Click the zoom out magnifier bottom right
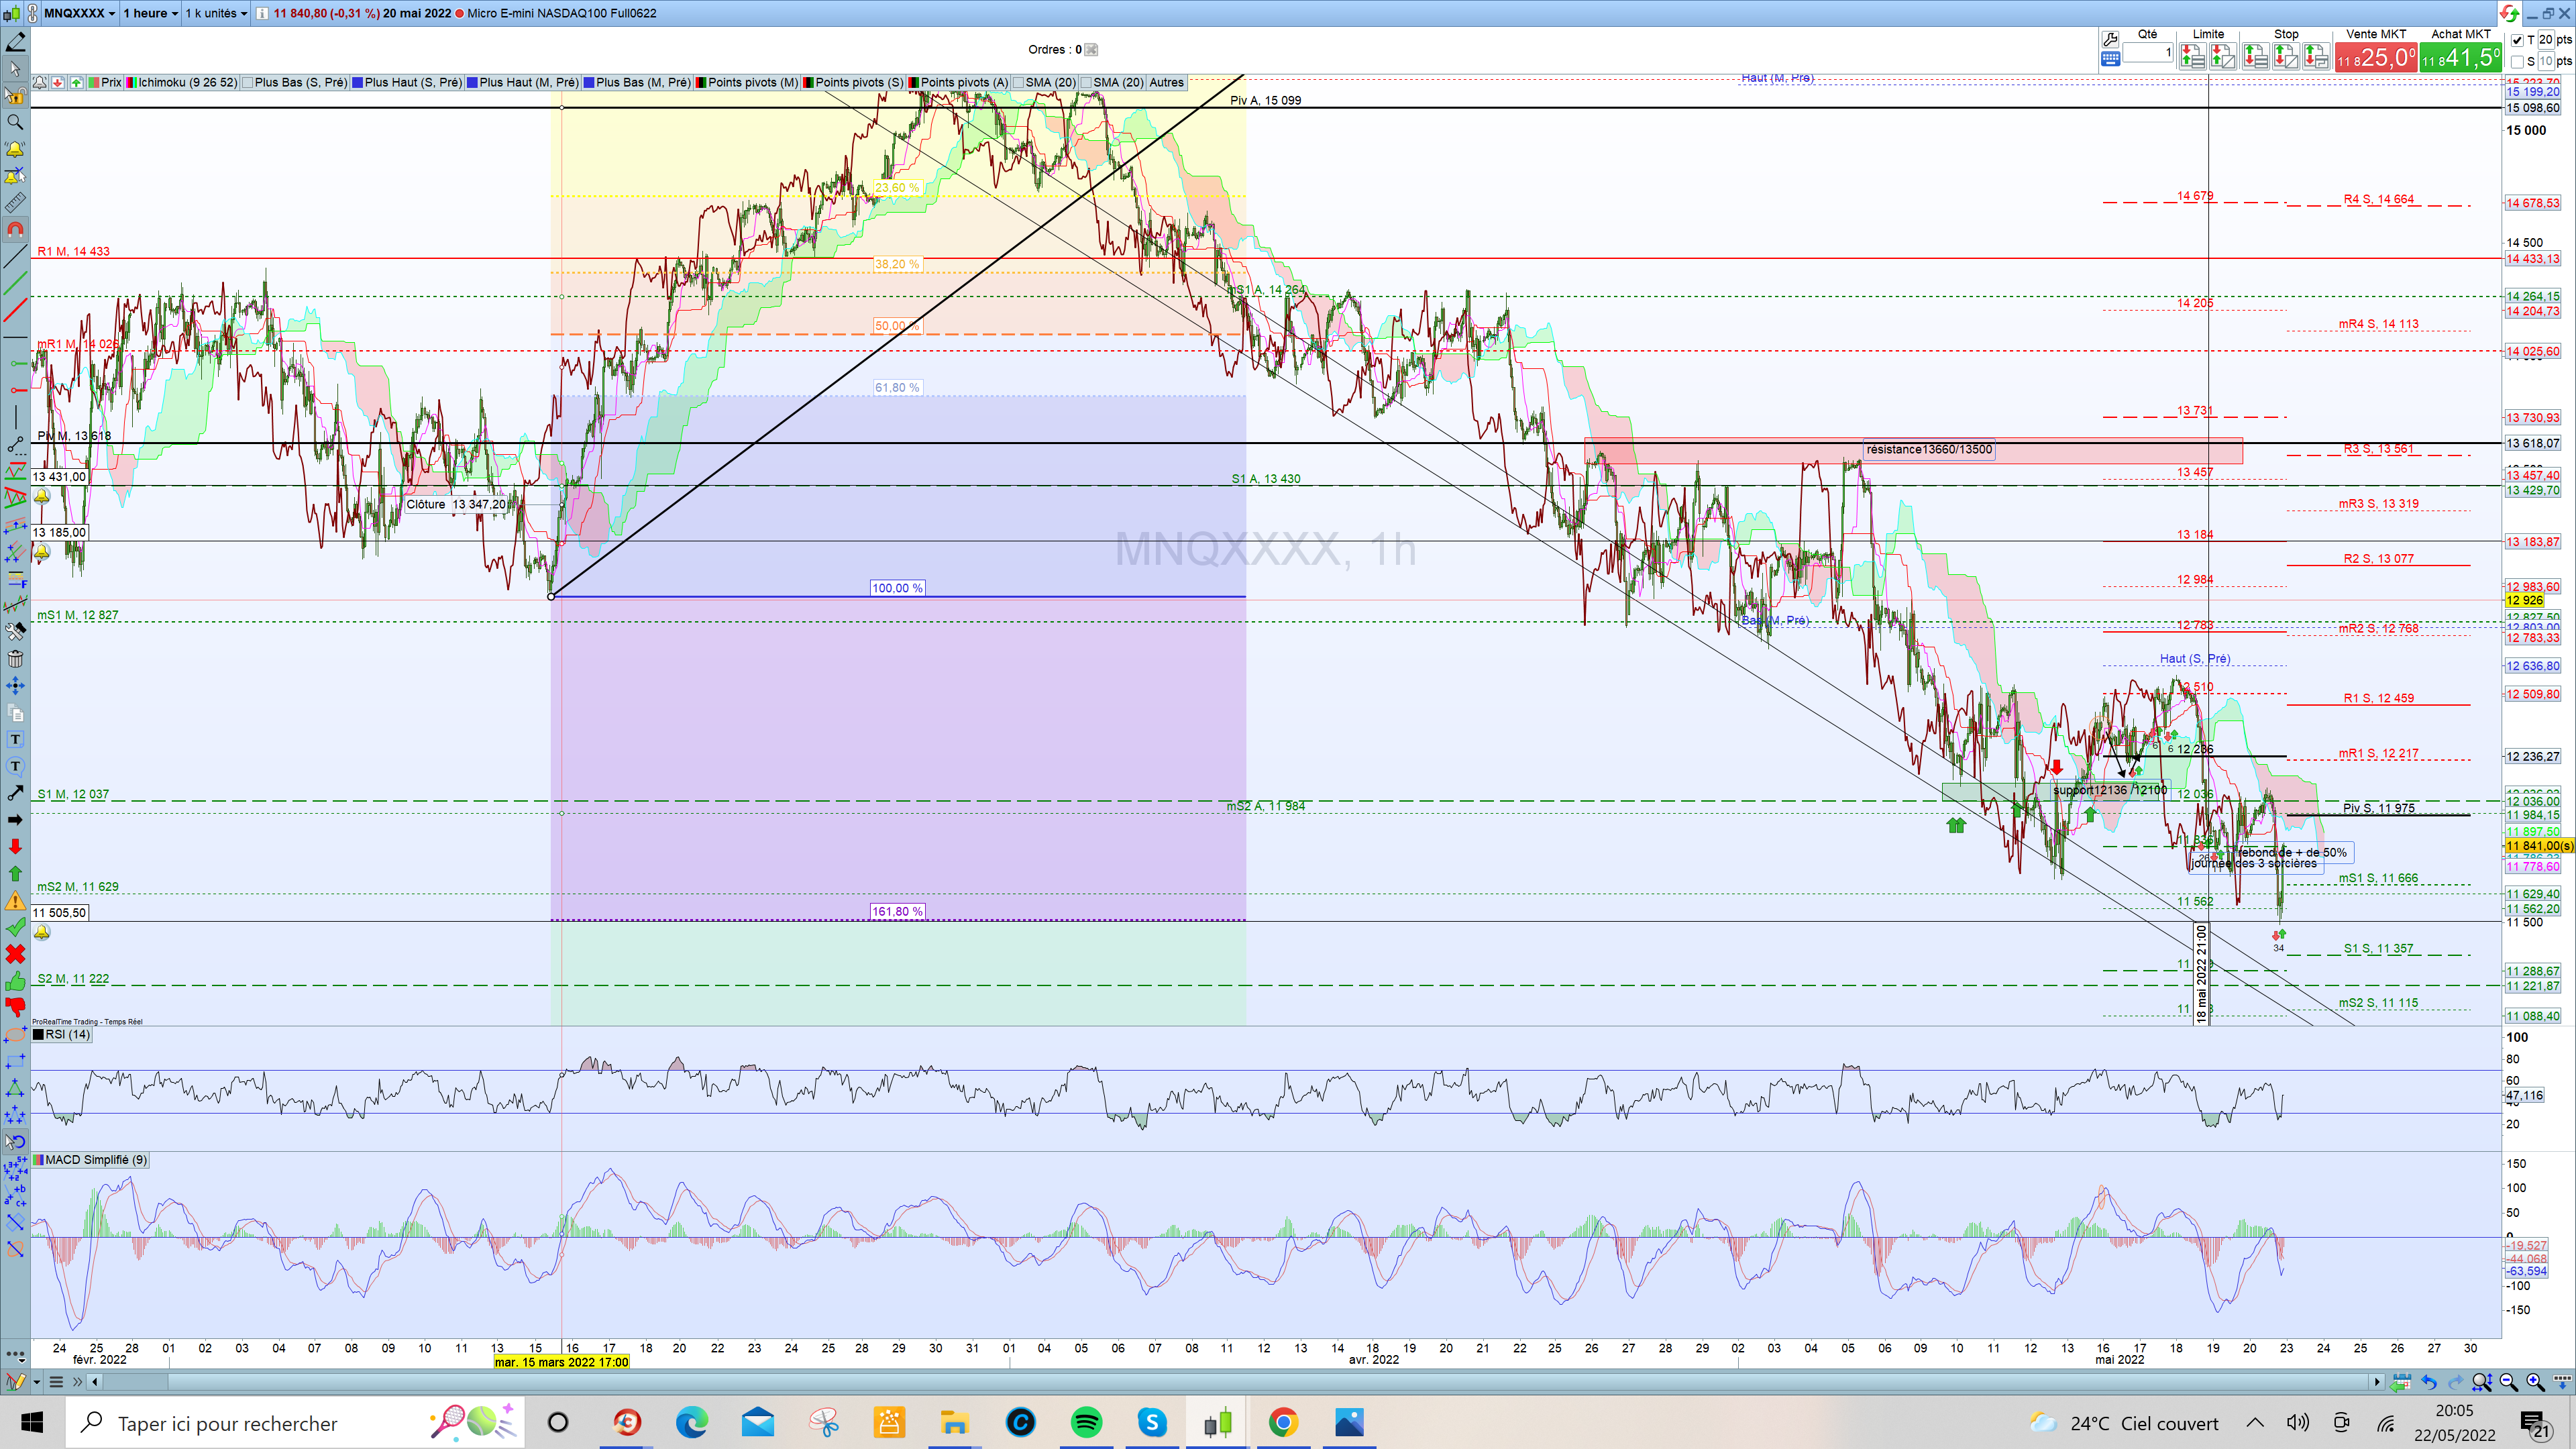 [2508, 1382]
